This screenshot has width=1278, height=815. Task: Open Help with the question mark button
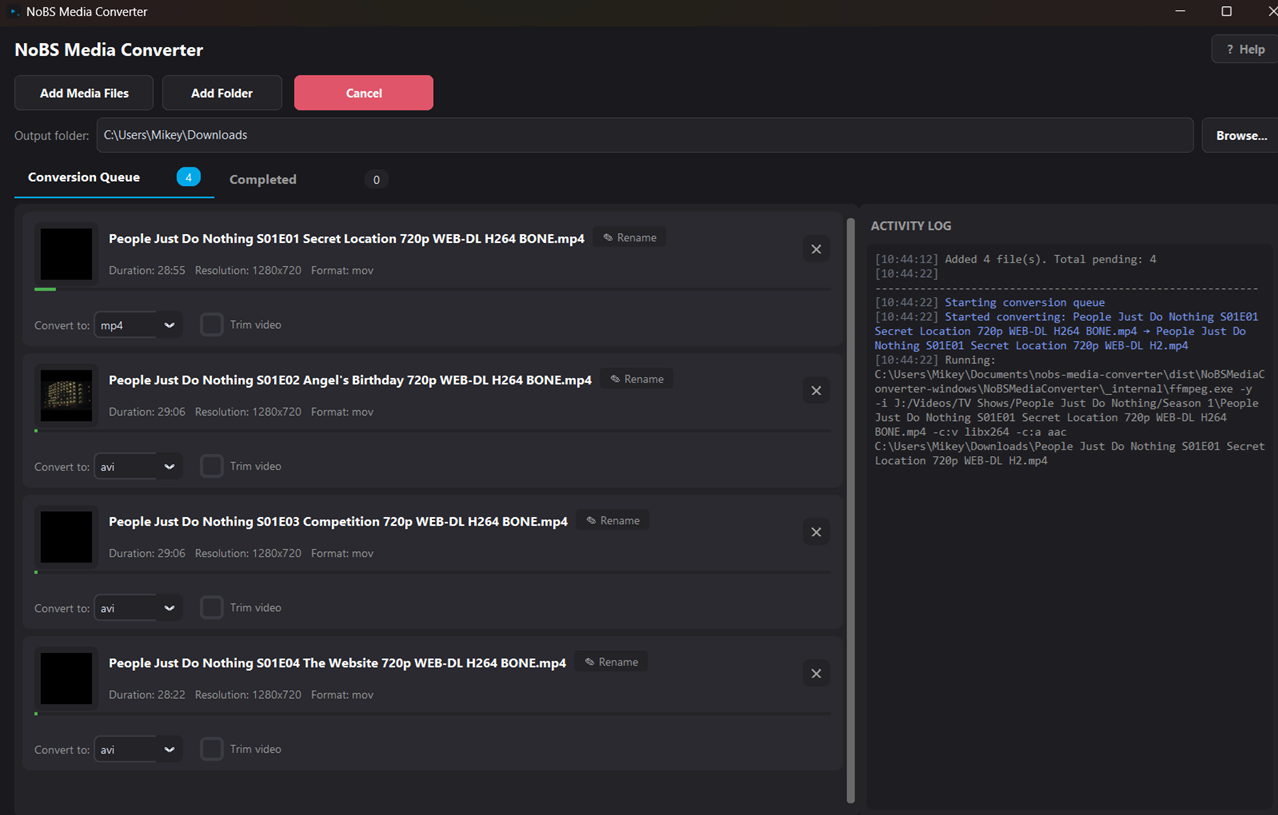[x=1245, y=49]
